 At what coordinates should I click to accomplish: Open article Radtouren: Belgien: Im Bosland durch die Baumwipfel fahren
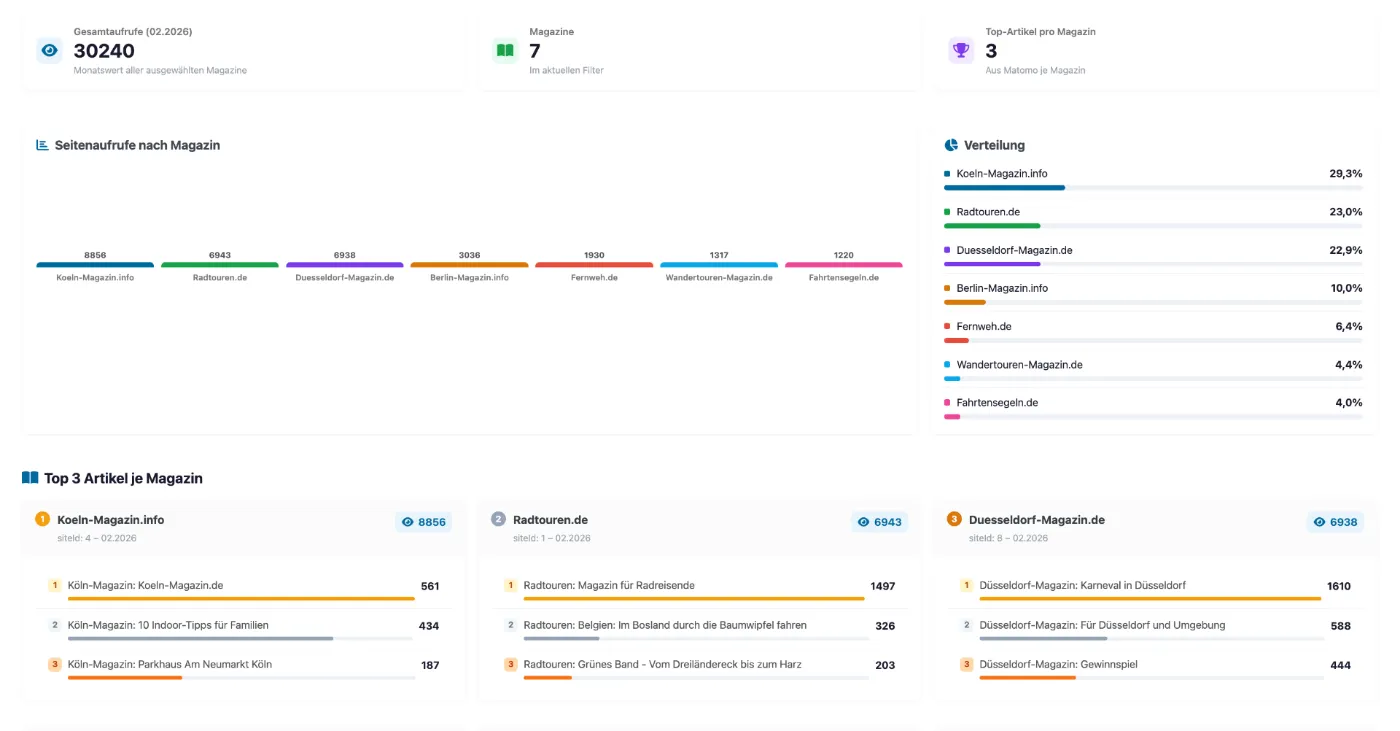(665, 625)
